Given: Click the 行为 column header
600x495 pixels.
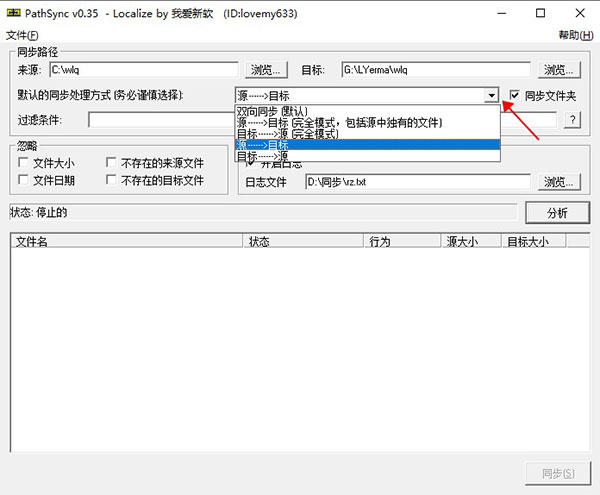Looking at the screenshot, I should (x=402, y=241).
